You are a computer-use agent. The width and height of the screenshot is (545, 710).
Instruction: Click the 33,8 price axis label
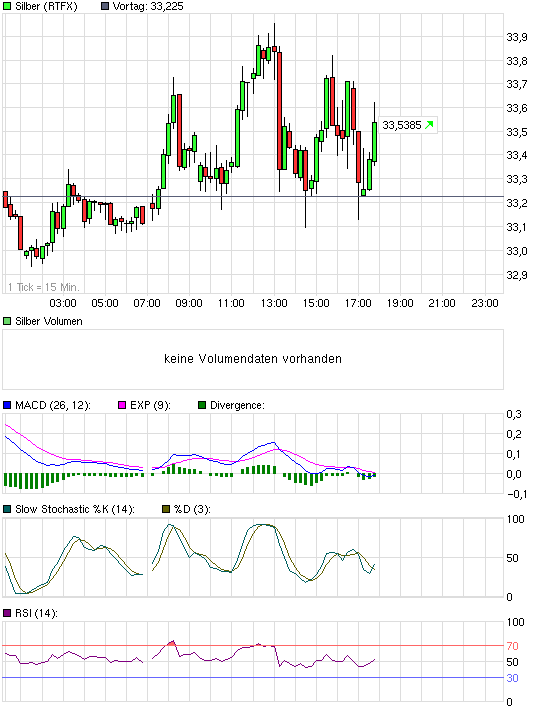point(517,61)
